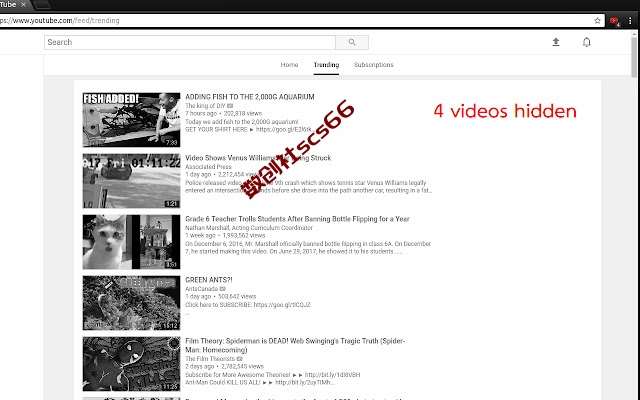
Task: Click the '2 days ago • 2,782,545 views' text
Action: click(x=224, y=367)
